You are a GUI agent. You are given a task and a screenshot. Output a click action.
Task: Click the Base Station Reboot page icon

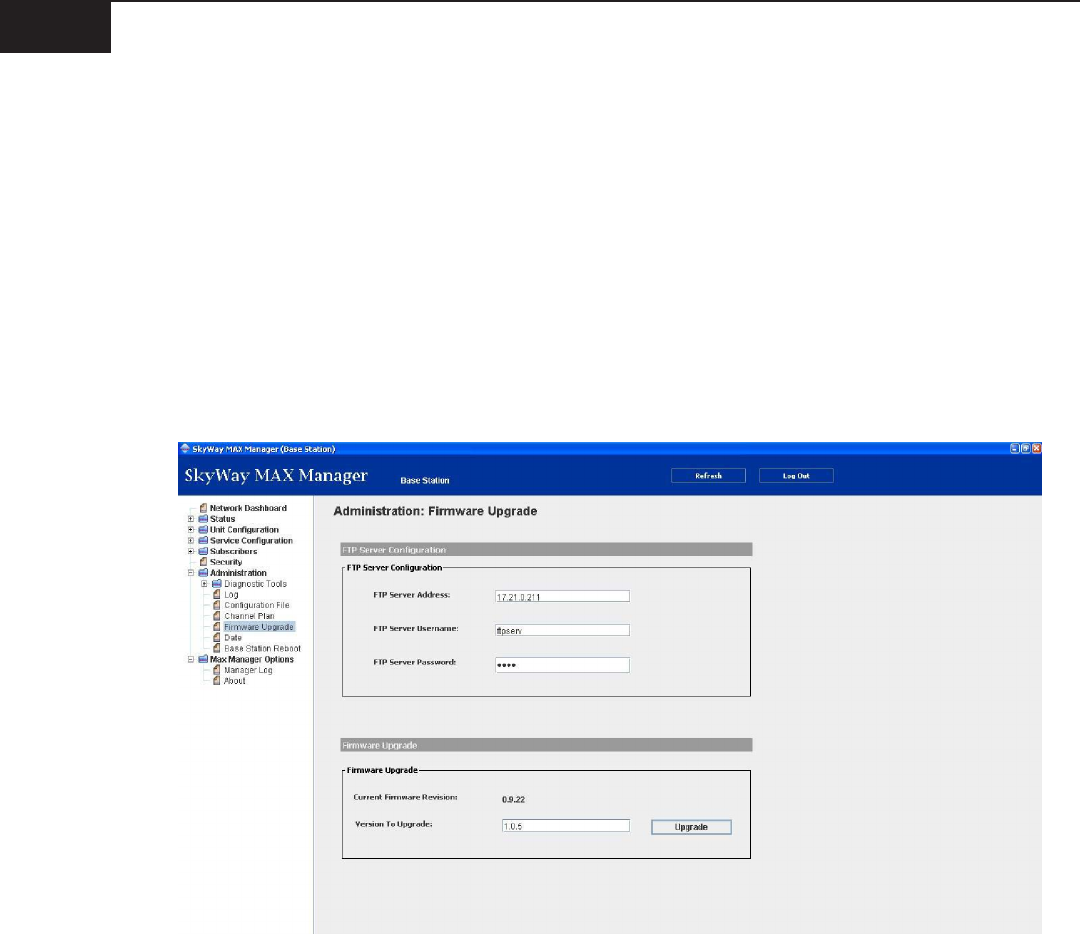(x=217, y=648)
